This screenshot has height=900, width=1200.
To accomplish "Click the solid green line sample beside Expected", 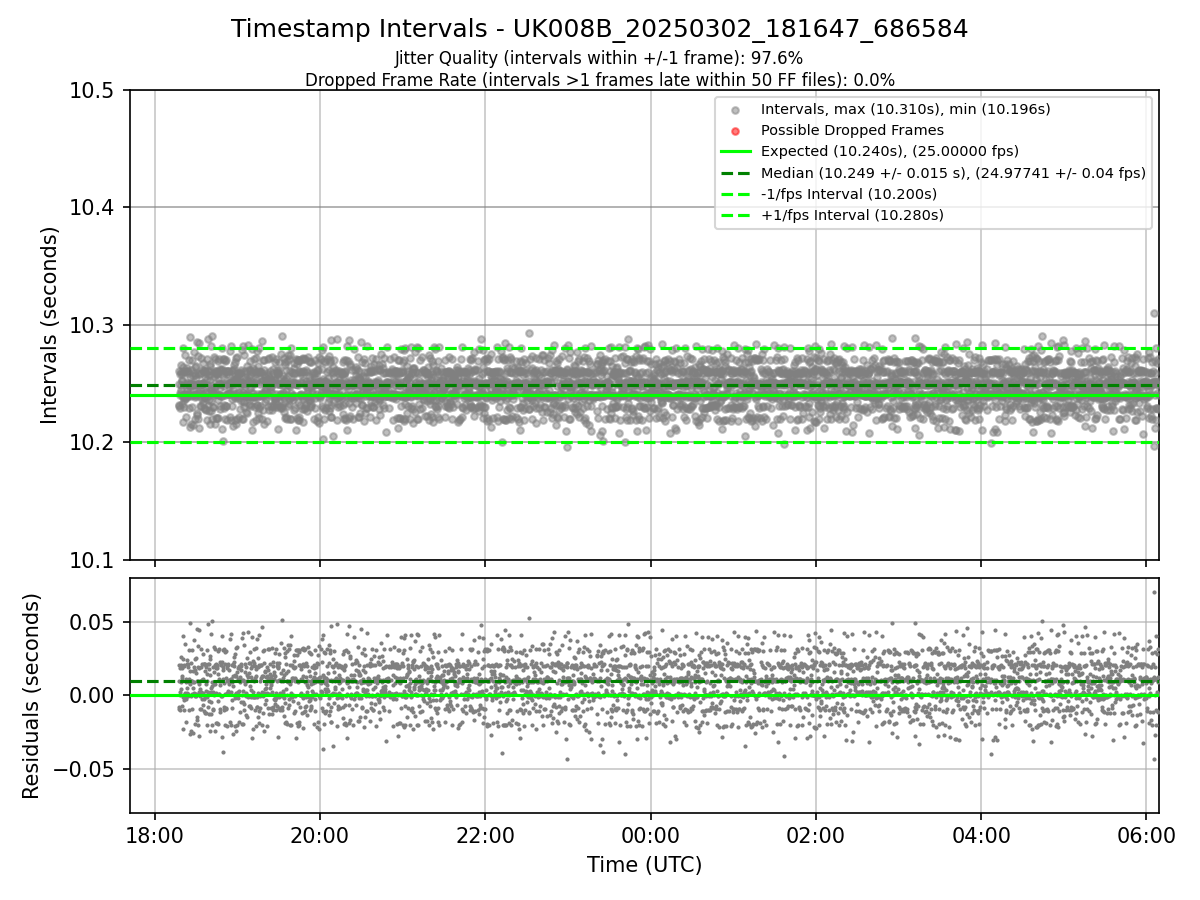I will tap(735, 152).
